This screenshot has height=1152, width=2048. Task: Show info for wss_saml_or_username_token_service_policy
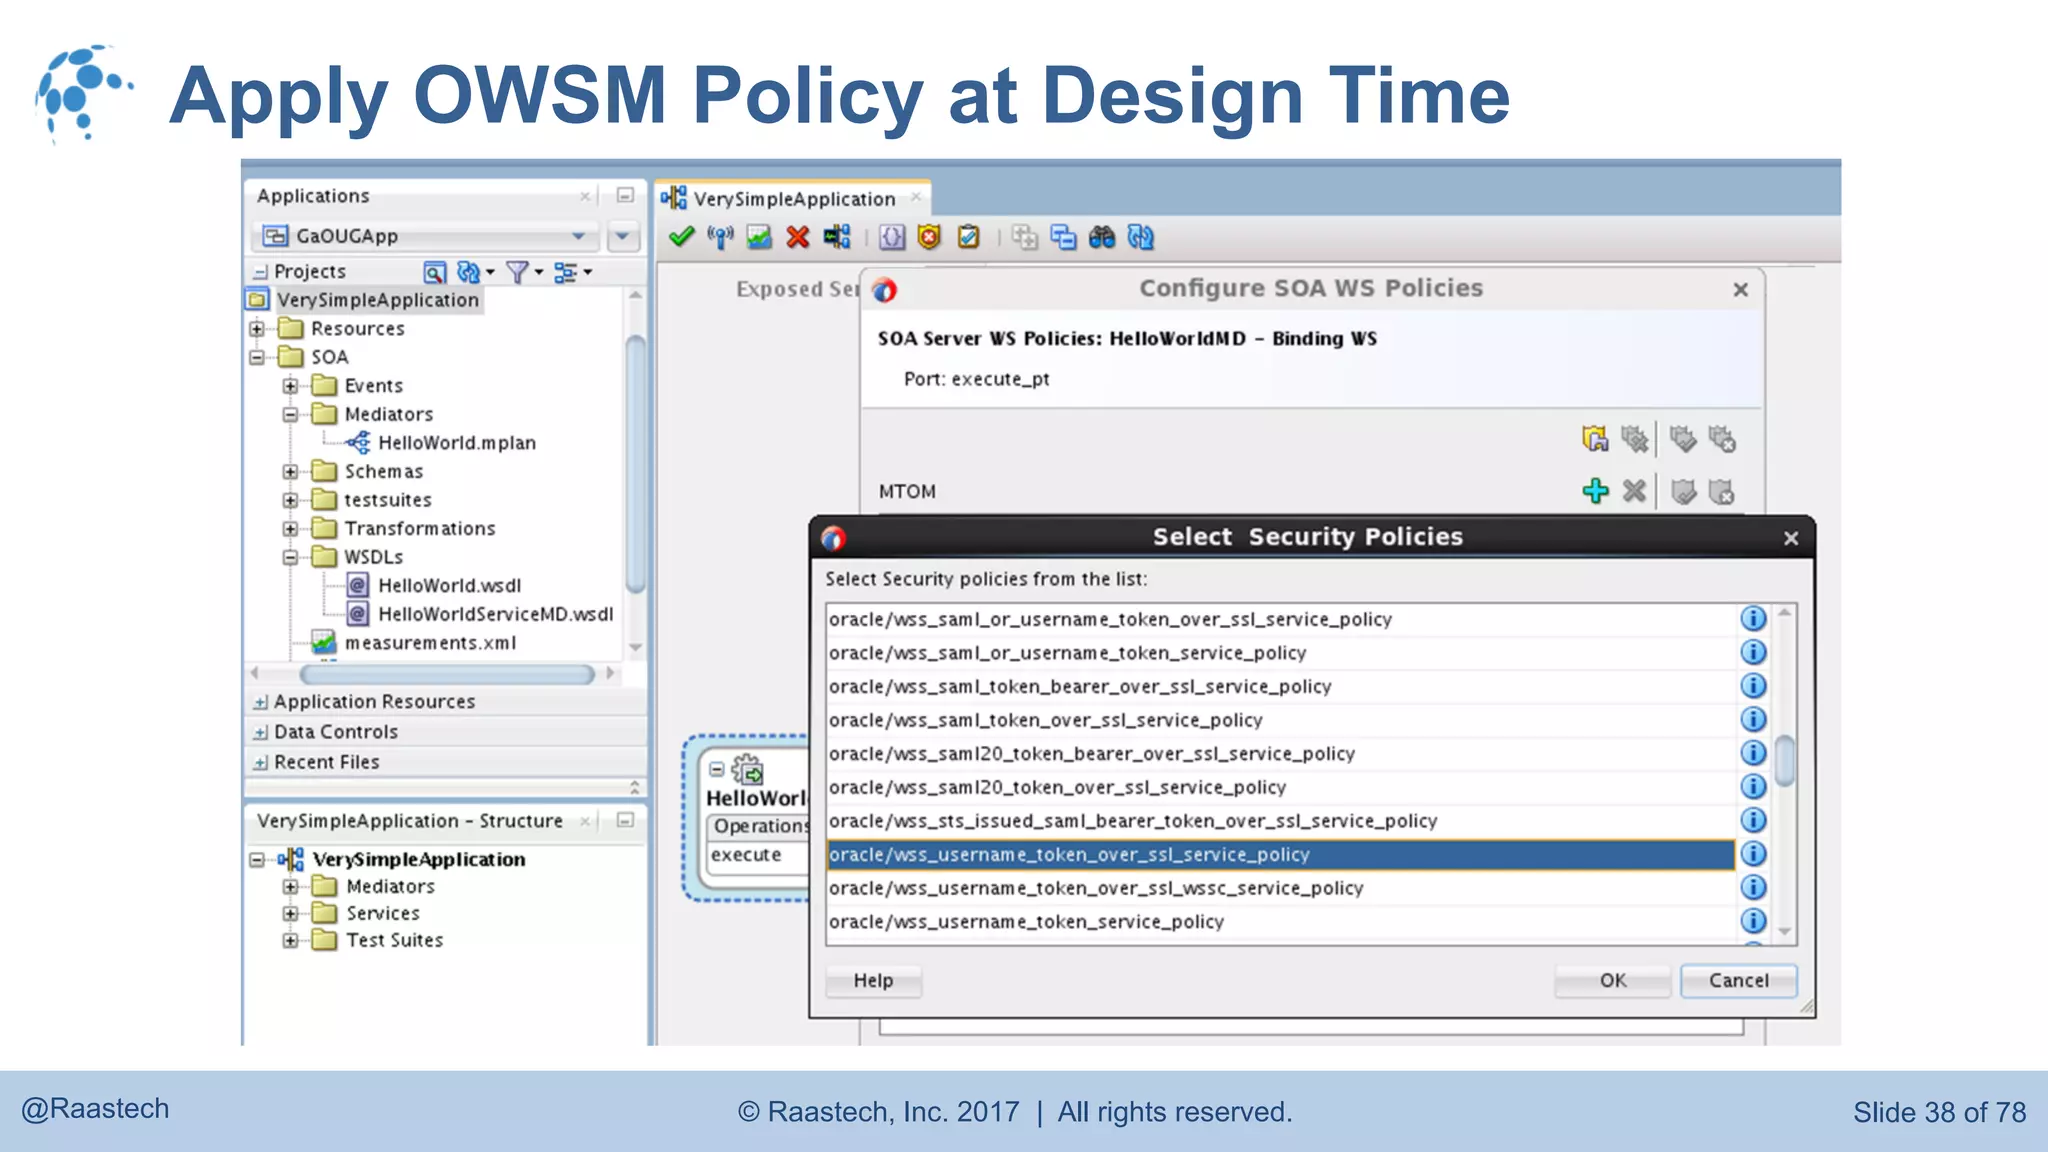(x=1753, y=652)
